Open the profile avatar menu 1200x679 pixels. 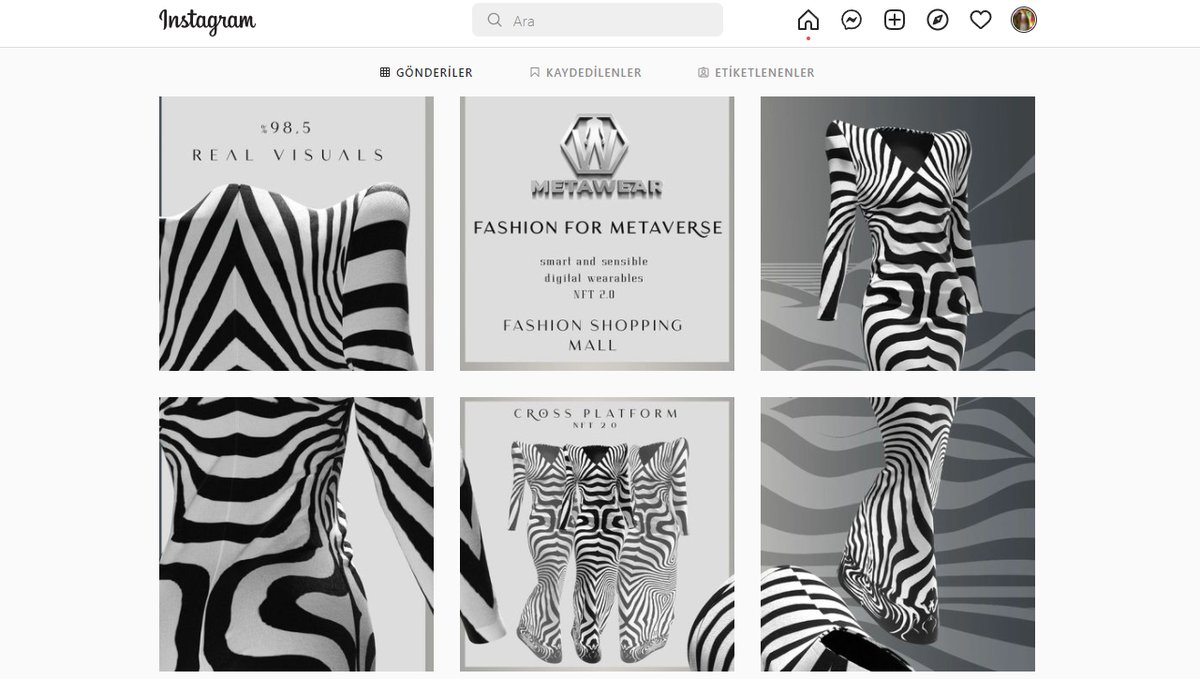coord(1022,18)
